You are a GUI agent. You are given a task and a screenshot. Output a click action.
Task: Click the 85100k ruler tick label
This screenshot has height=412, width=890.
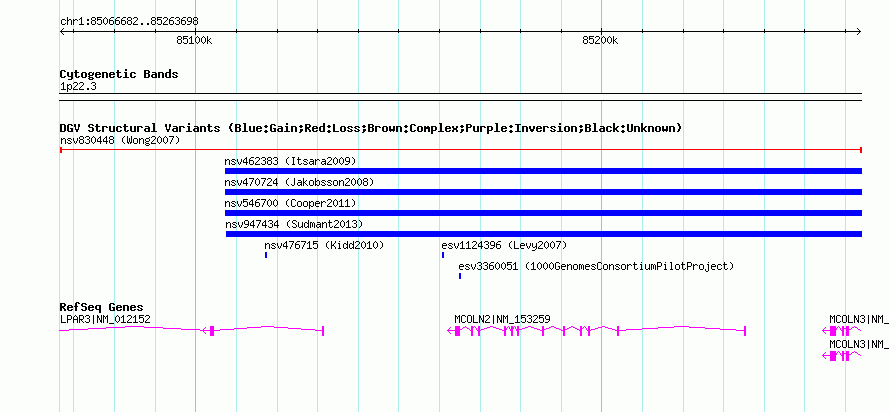coord(194,40)
